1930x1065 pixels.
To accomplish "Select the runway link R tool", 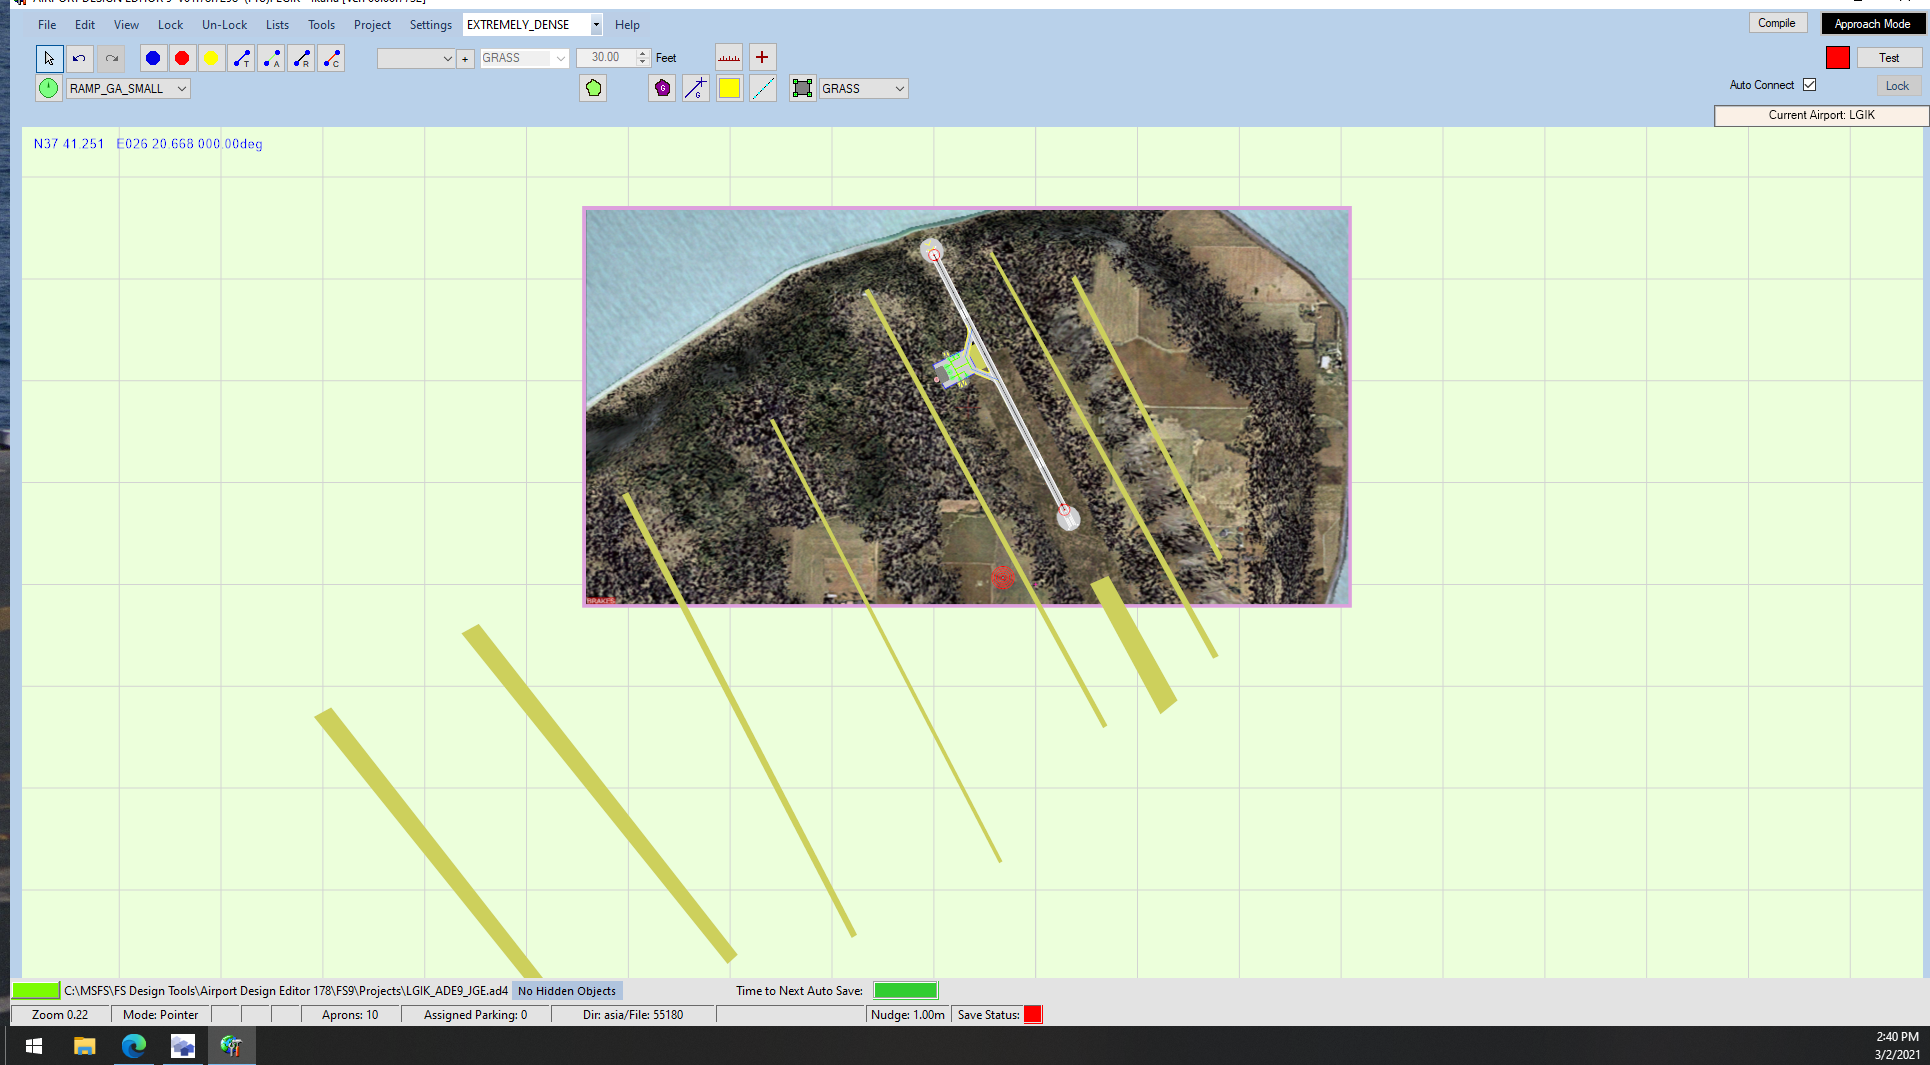I will (301, 58).
